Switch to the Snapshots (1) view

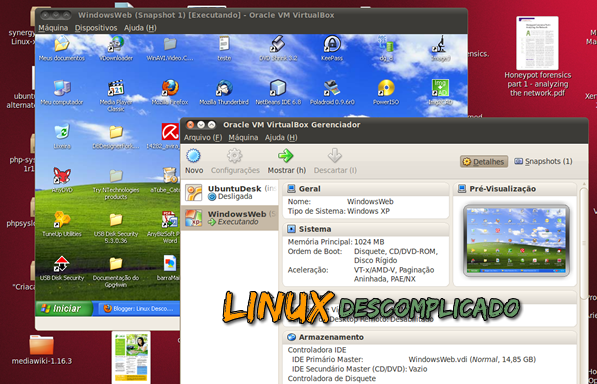point(543,161)
